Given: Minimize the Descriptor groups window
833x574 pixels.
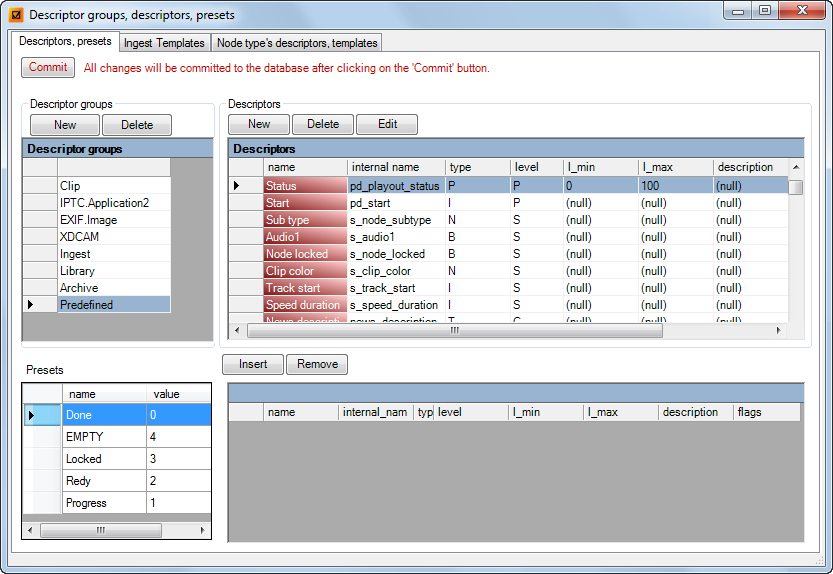Looking at the screenshot, I should click(x=738, y=11).
